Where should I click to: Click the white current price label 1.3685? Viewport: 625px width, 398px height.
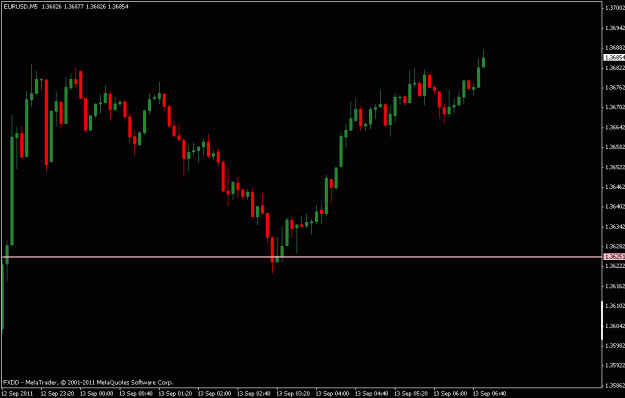tap(614, 58)
